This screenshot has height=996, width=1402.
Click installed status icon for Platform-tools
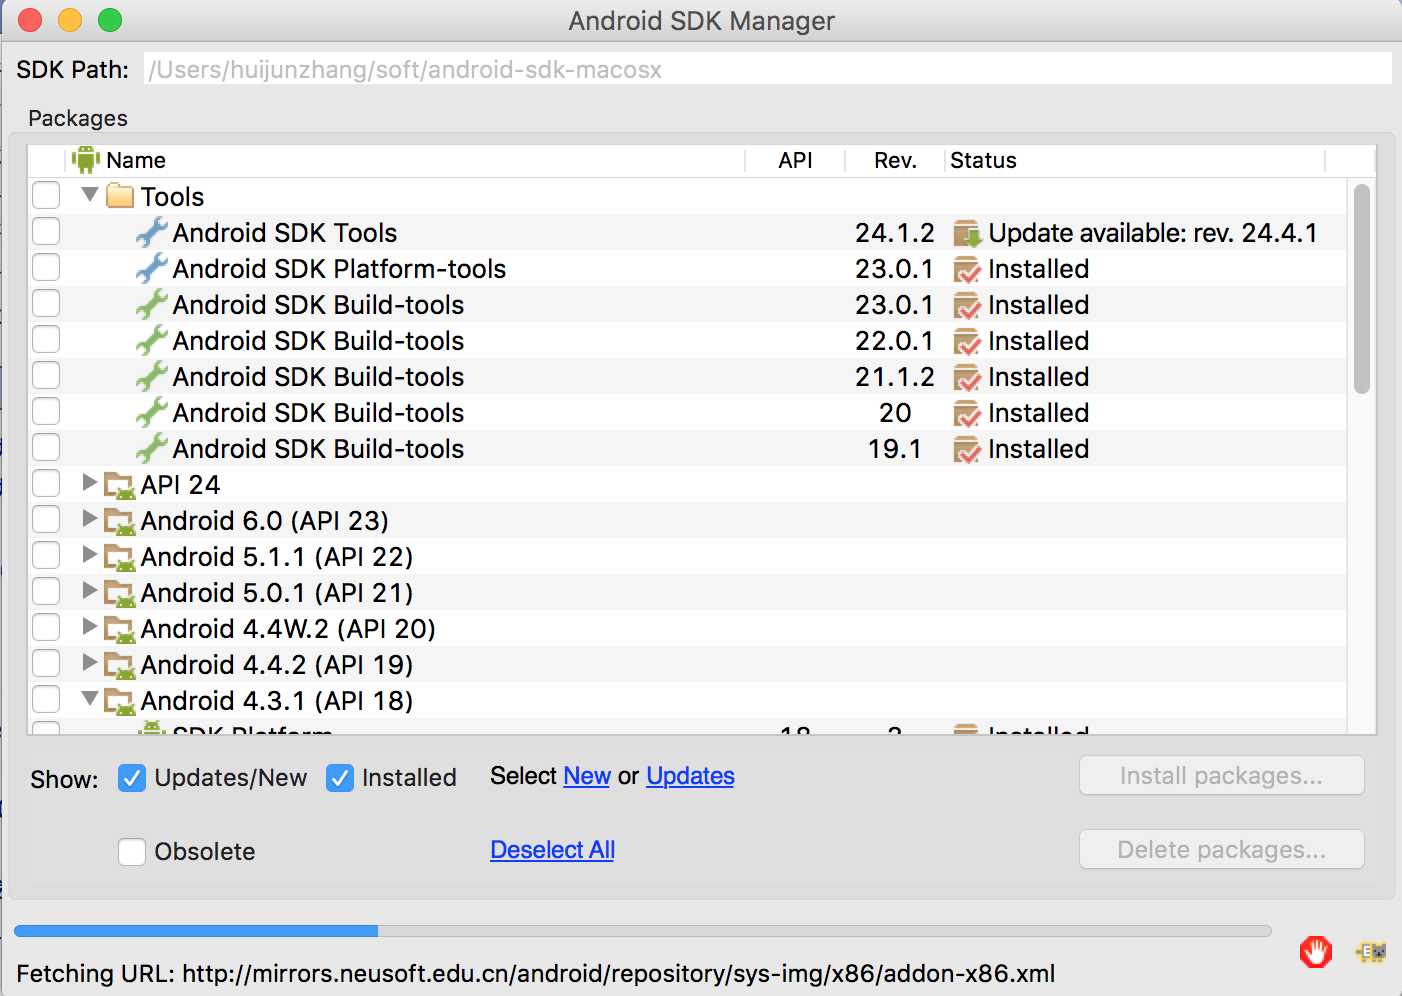967,270
